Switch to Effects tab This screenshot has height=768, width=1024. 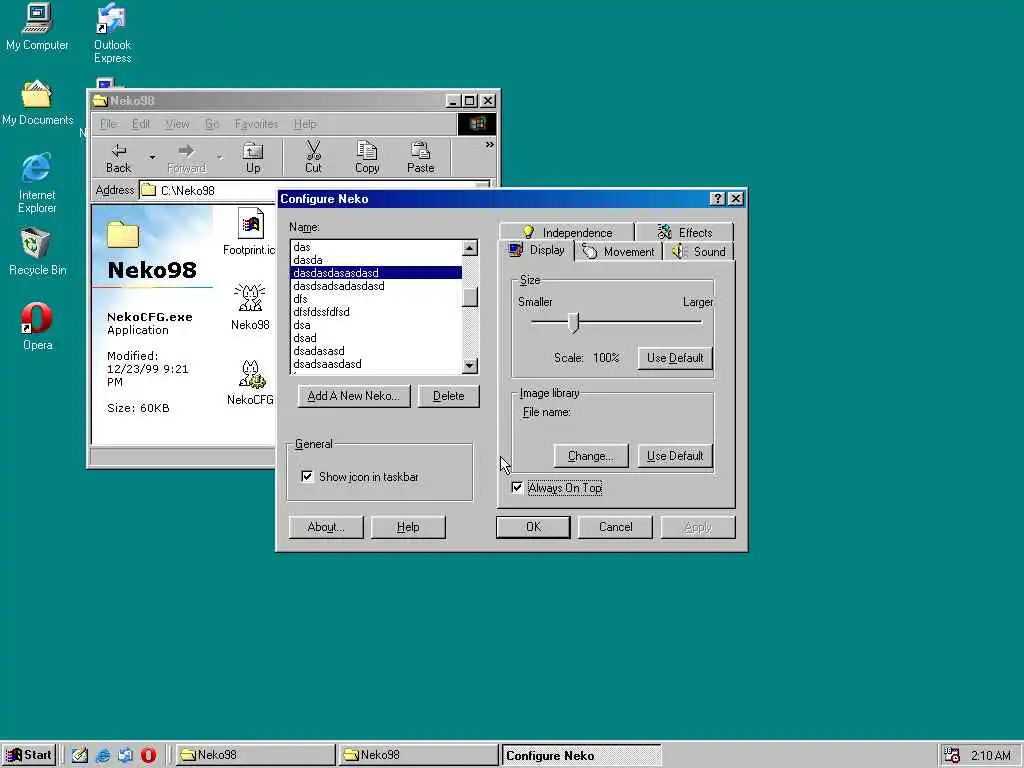click(684, 232)
